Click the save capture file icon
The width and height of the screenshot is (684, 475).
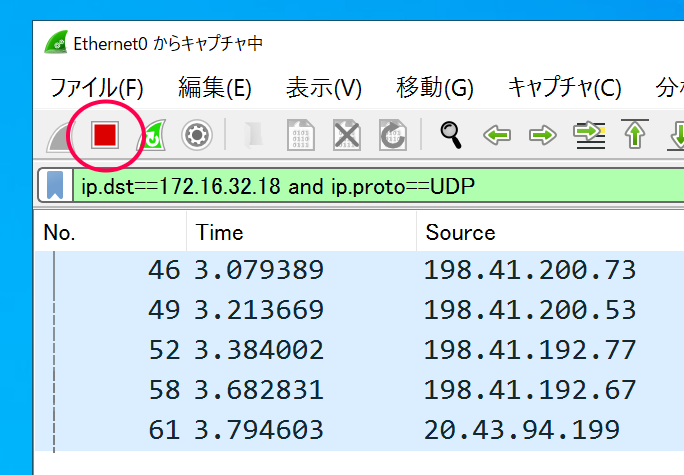(x=301, y=135)
